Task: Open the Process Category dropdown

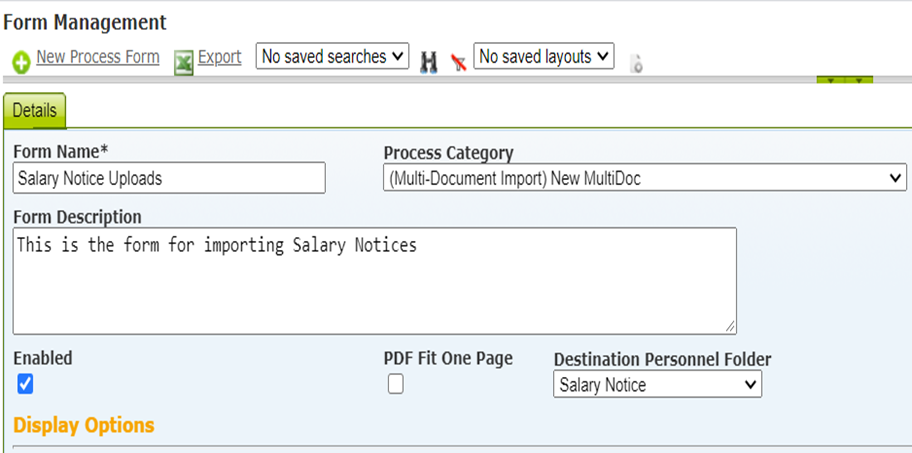Action: (645, 178)
